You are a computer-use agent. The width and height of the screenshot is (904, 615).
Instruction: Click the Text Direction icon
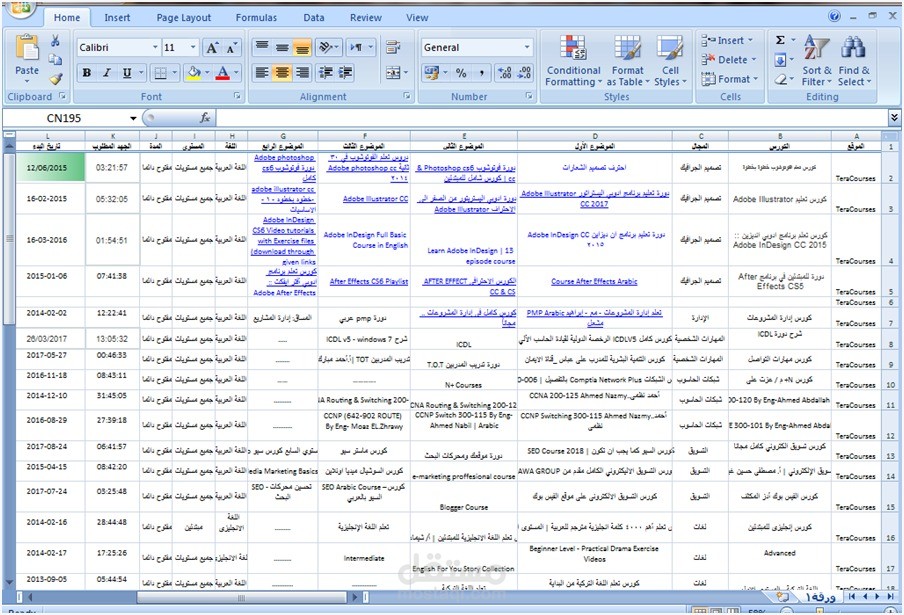click(x=356, y=47)
